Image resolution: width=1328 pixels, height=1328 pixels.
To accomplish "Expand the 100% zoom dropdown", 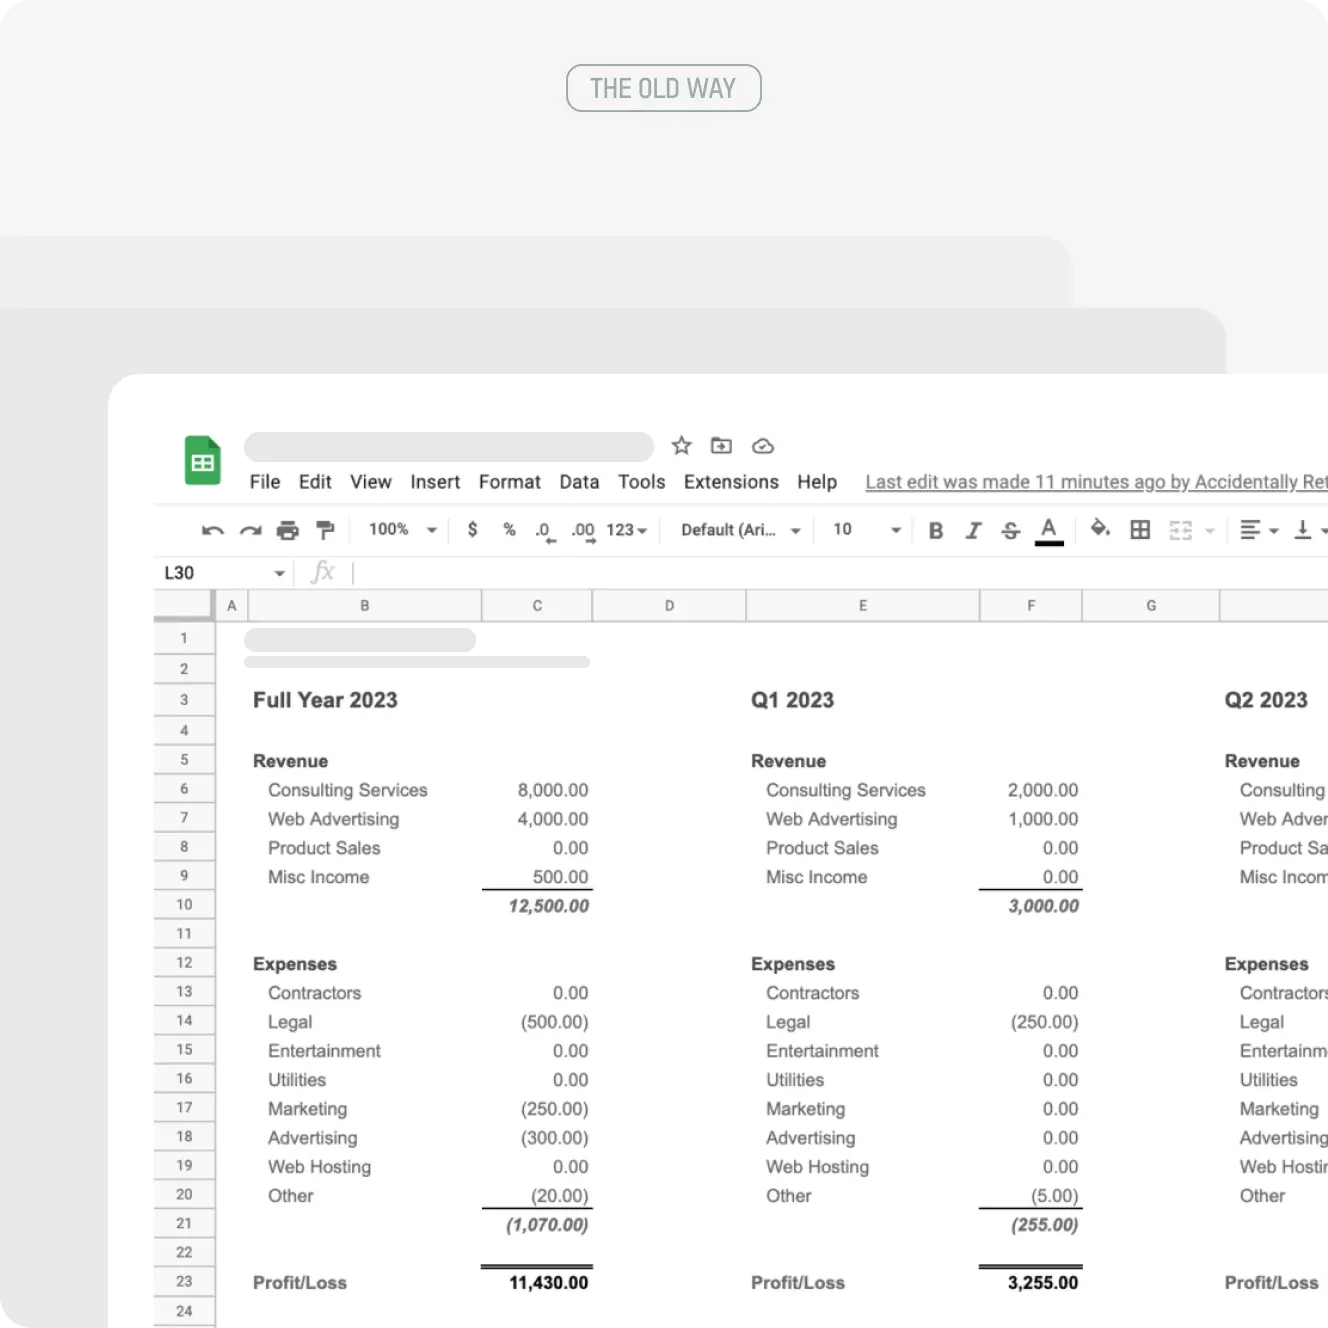I will click(403, 530).
